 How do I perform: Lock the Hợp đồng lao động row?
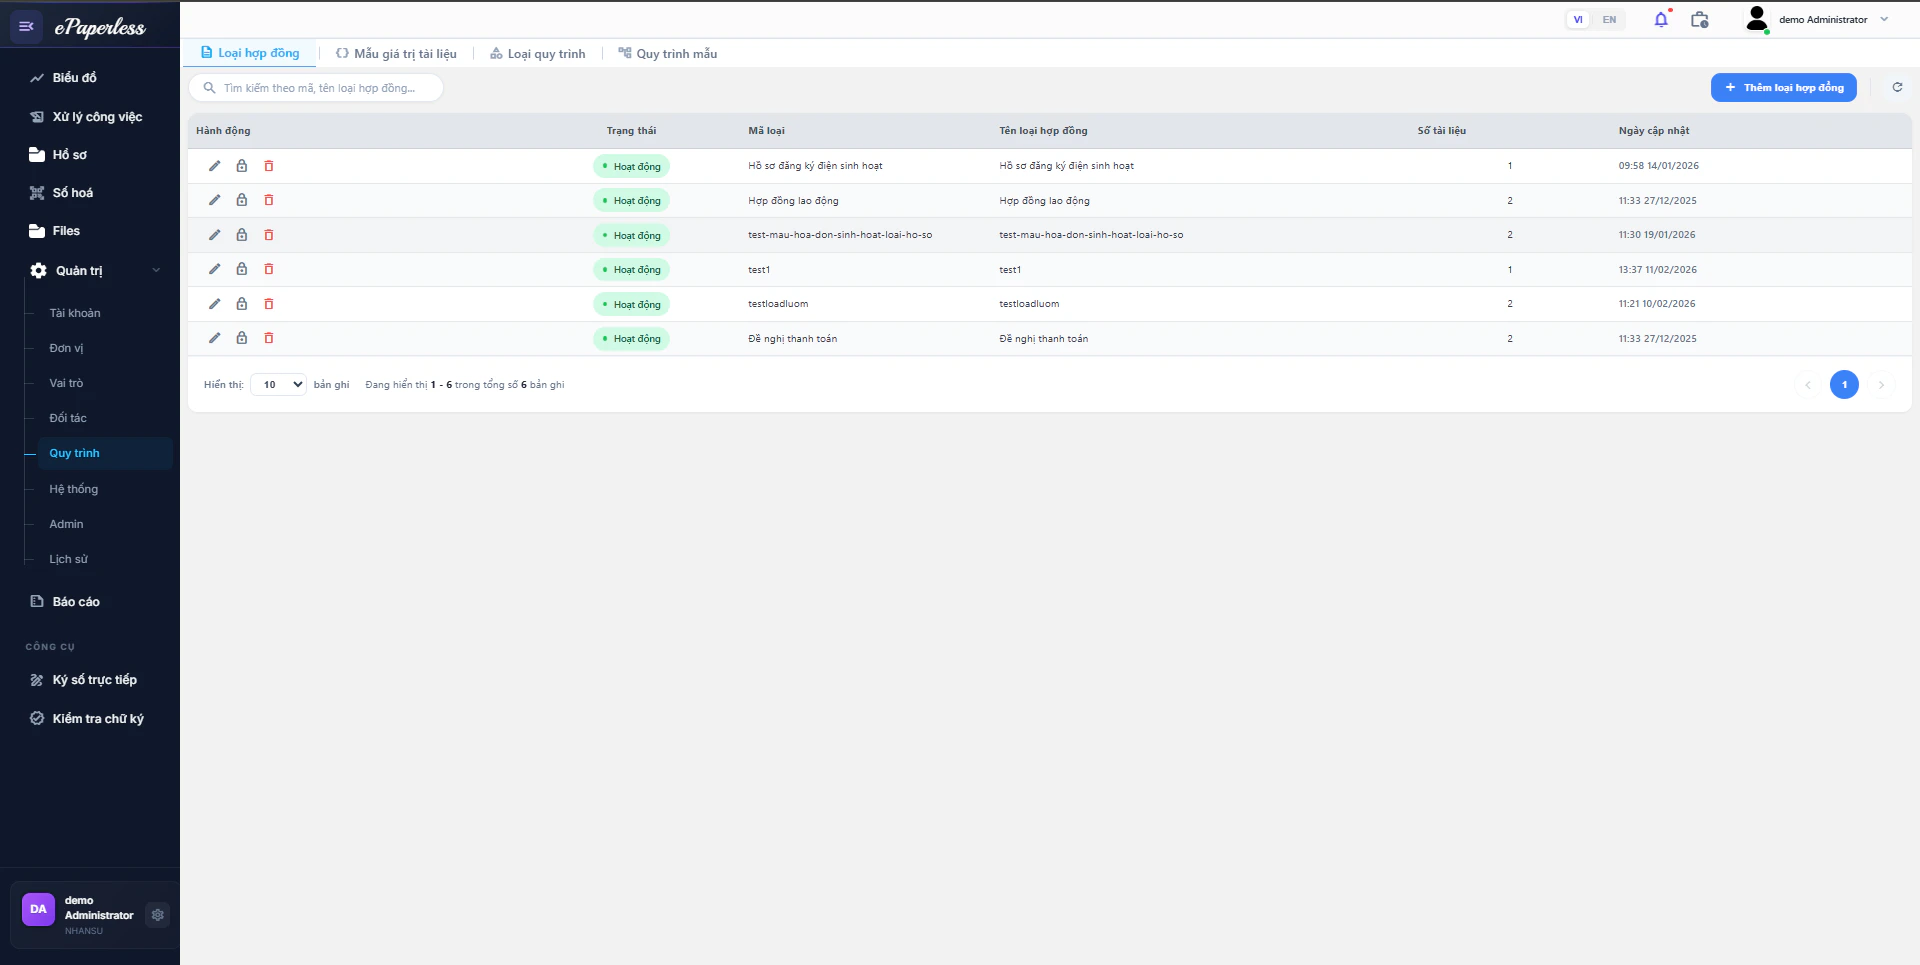click(x=241, y=200)
